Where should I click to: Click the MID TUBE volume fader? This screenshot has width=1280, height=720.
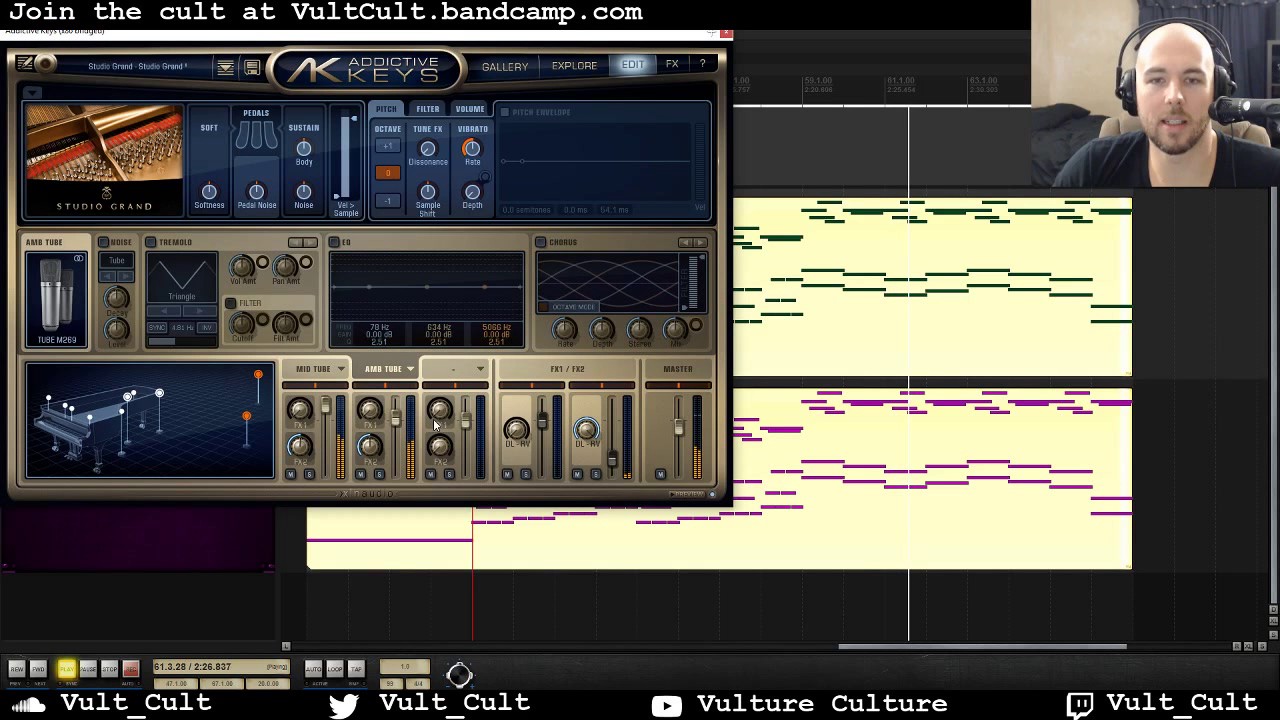tap(325, 405)
